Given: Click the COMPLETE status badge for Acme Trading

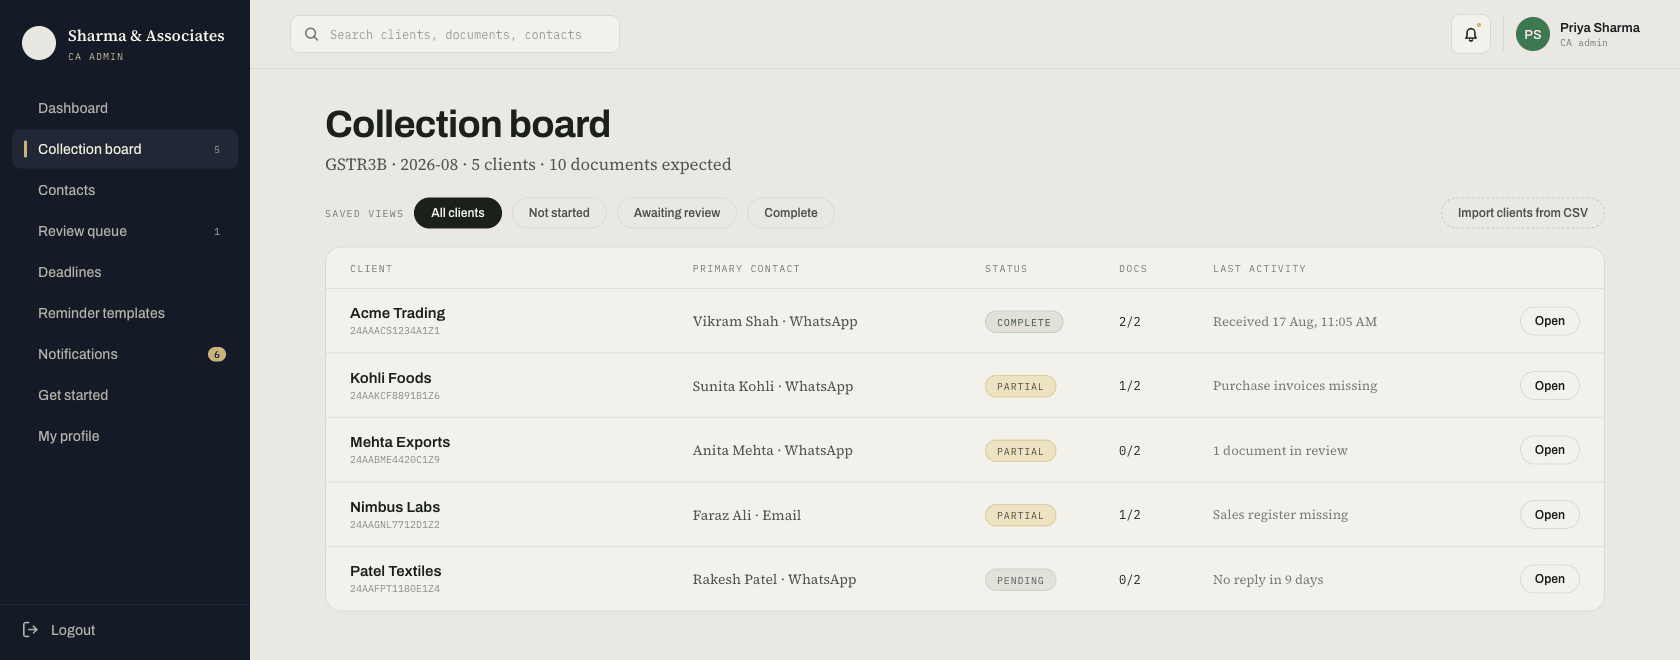Looking at the screenshot, I should 1024,322.
